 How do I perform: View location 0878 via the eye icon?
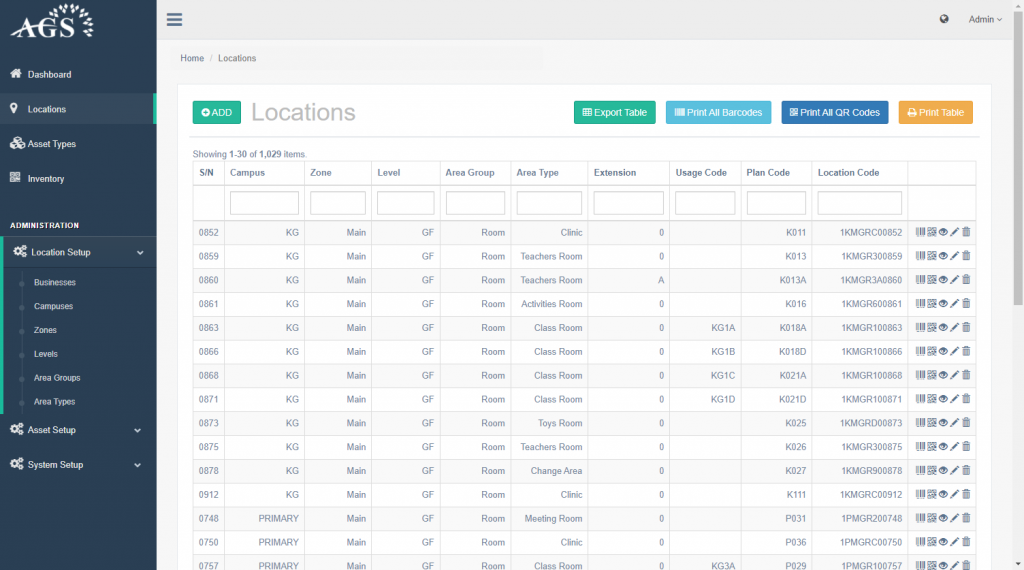coord(943,471)
